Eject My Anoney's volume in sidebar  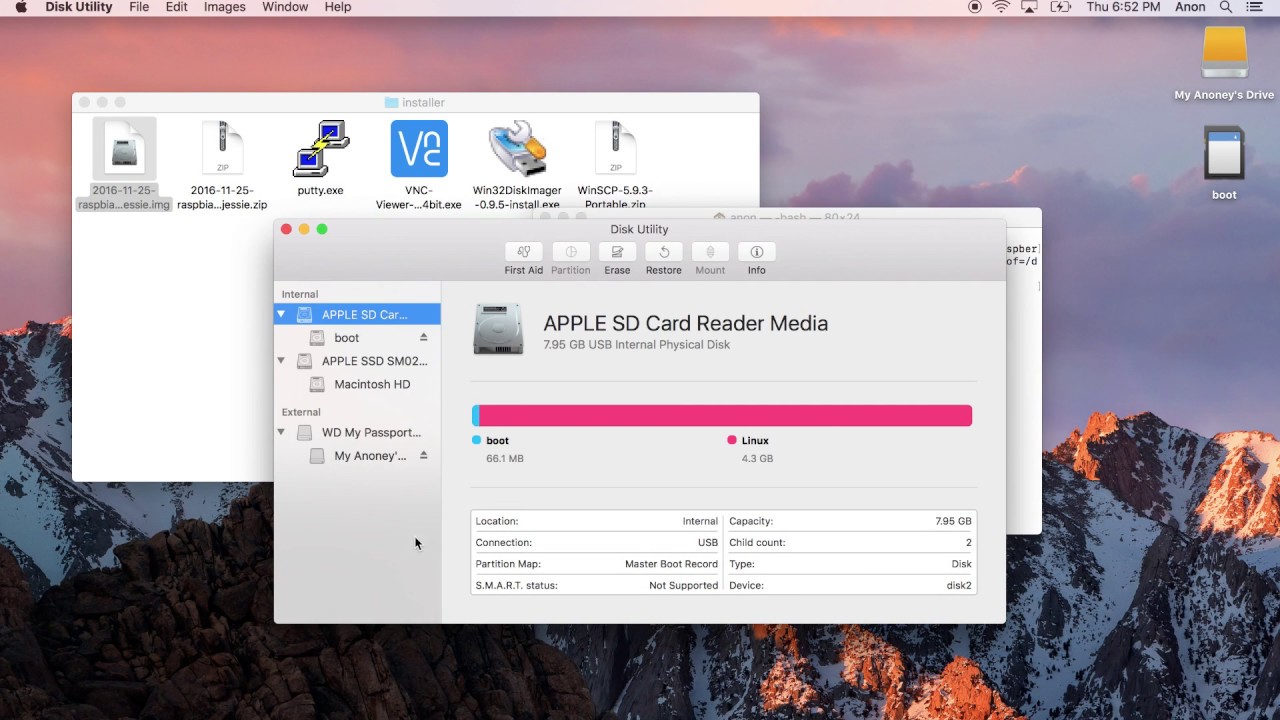coord(423,456)
